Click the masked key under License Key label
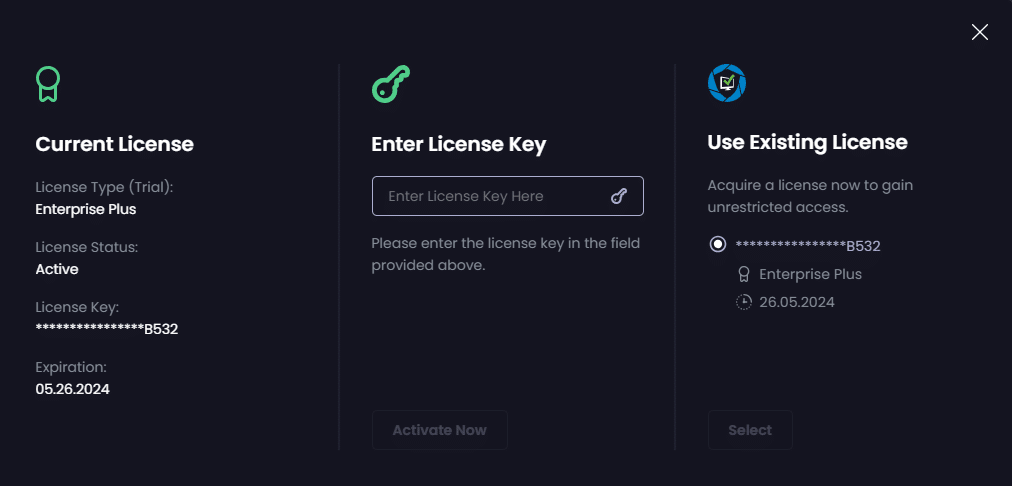1012x486 pixels. [x=106, y=328]
